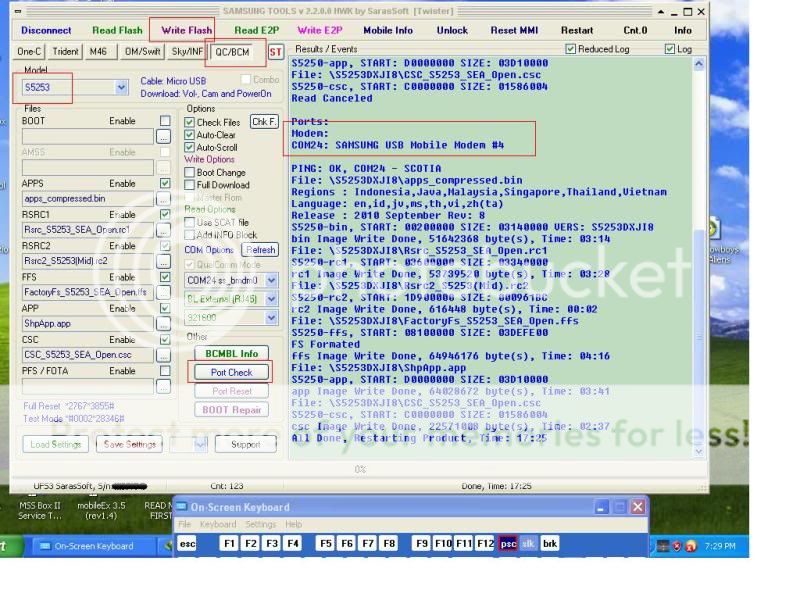800x600 pixels.
Task: Toggle the Check Files option
Action: [189, 122]
